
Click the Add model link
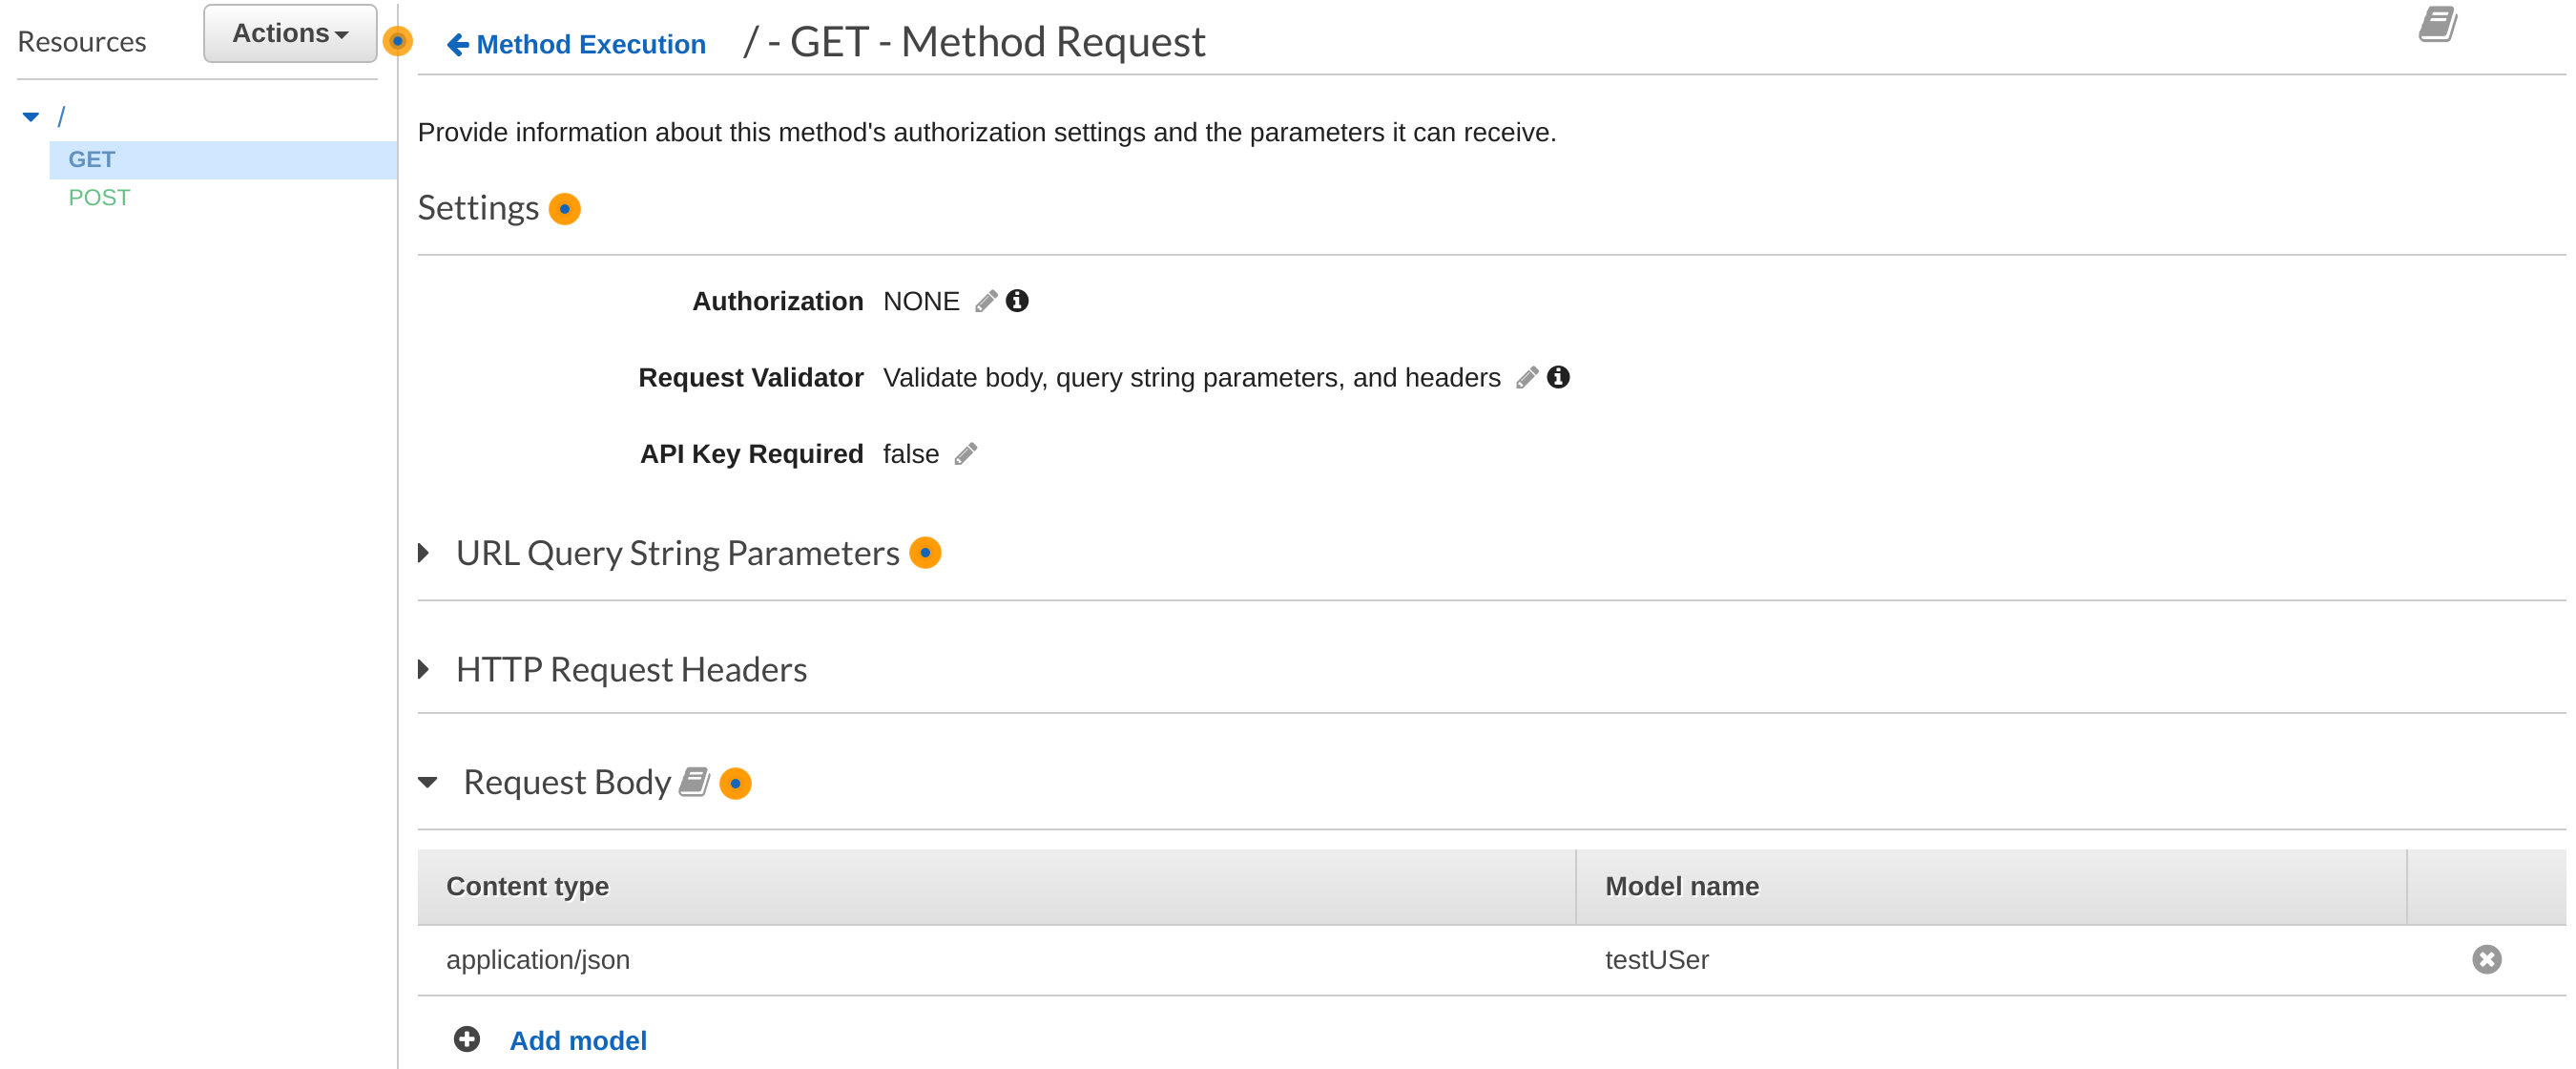[577, 1040]
